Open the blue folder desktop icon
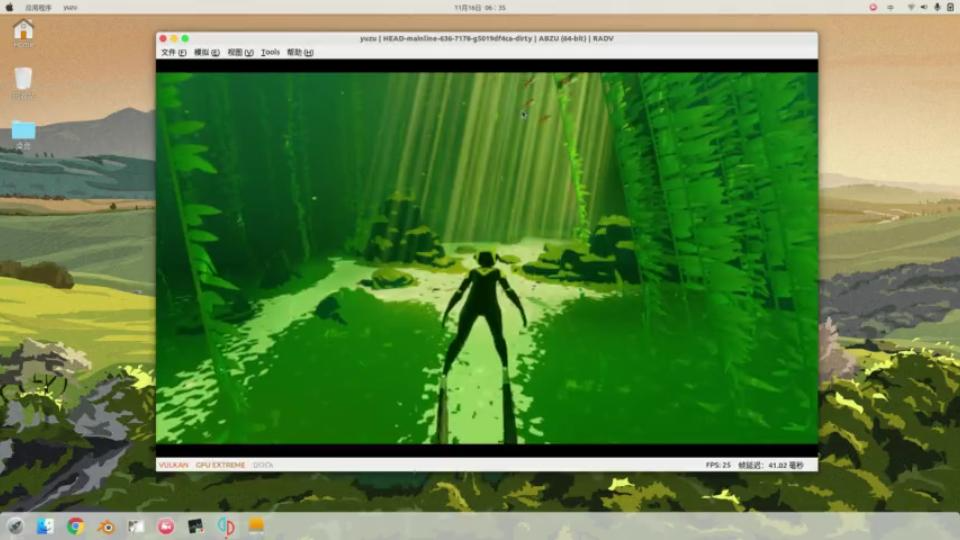Screen dimensions: 960x540 (23, 135)
